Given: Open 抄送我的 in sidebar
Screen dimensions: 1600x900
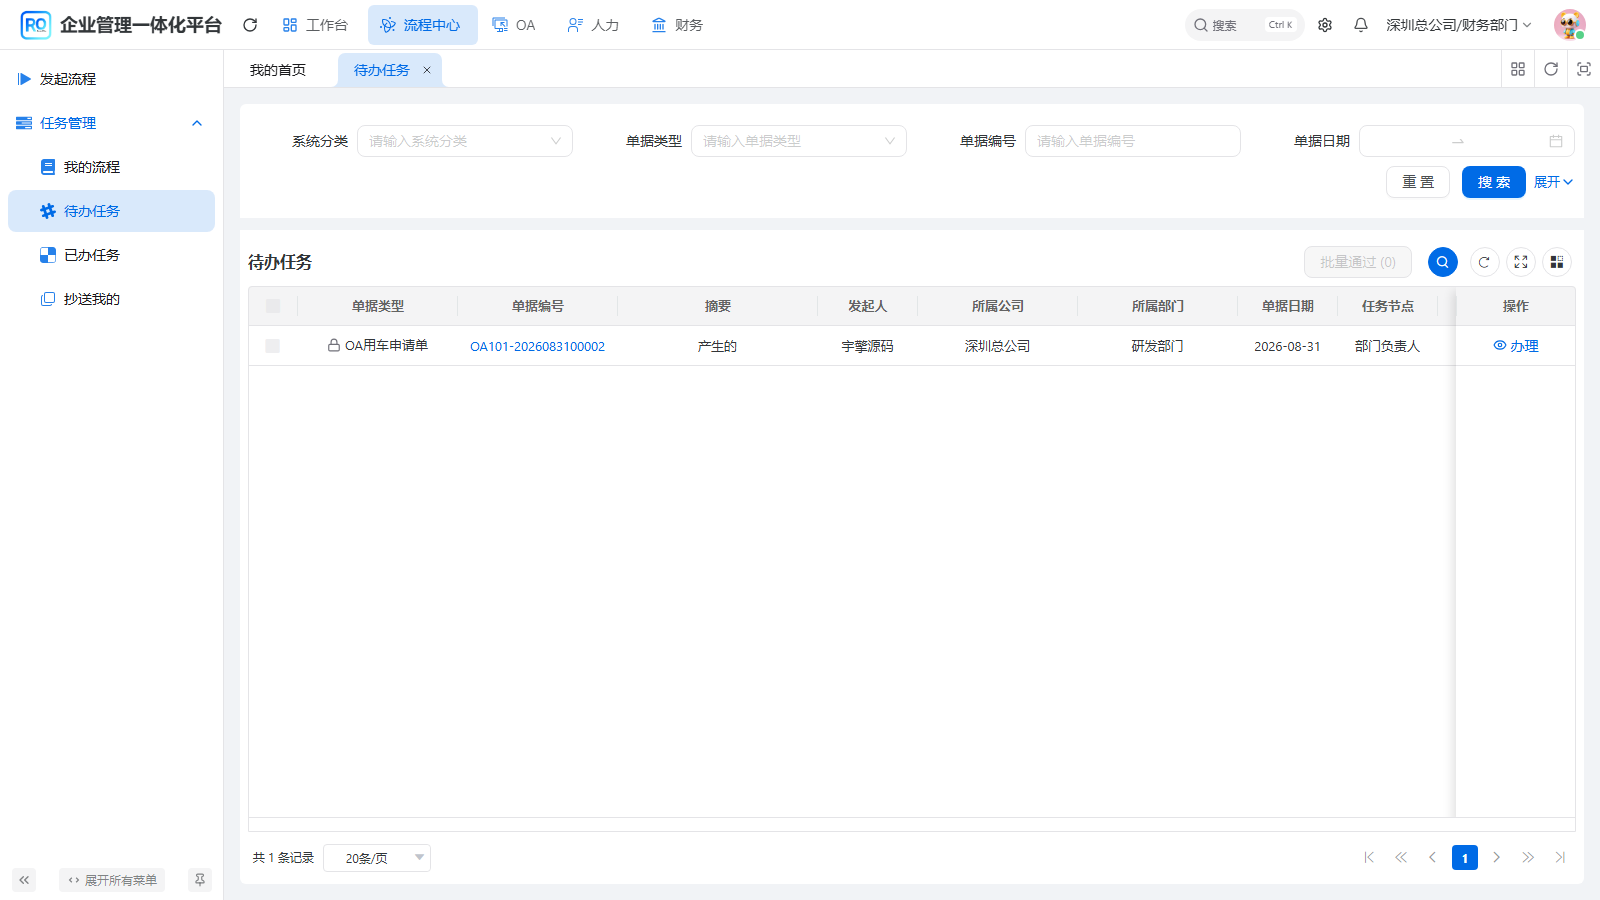Looking at the screenshot, I should [111, 299].
